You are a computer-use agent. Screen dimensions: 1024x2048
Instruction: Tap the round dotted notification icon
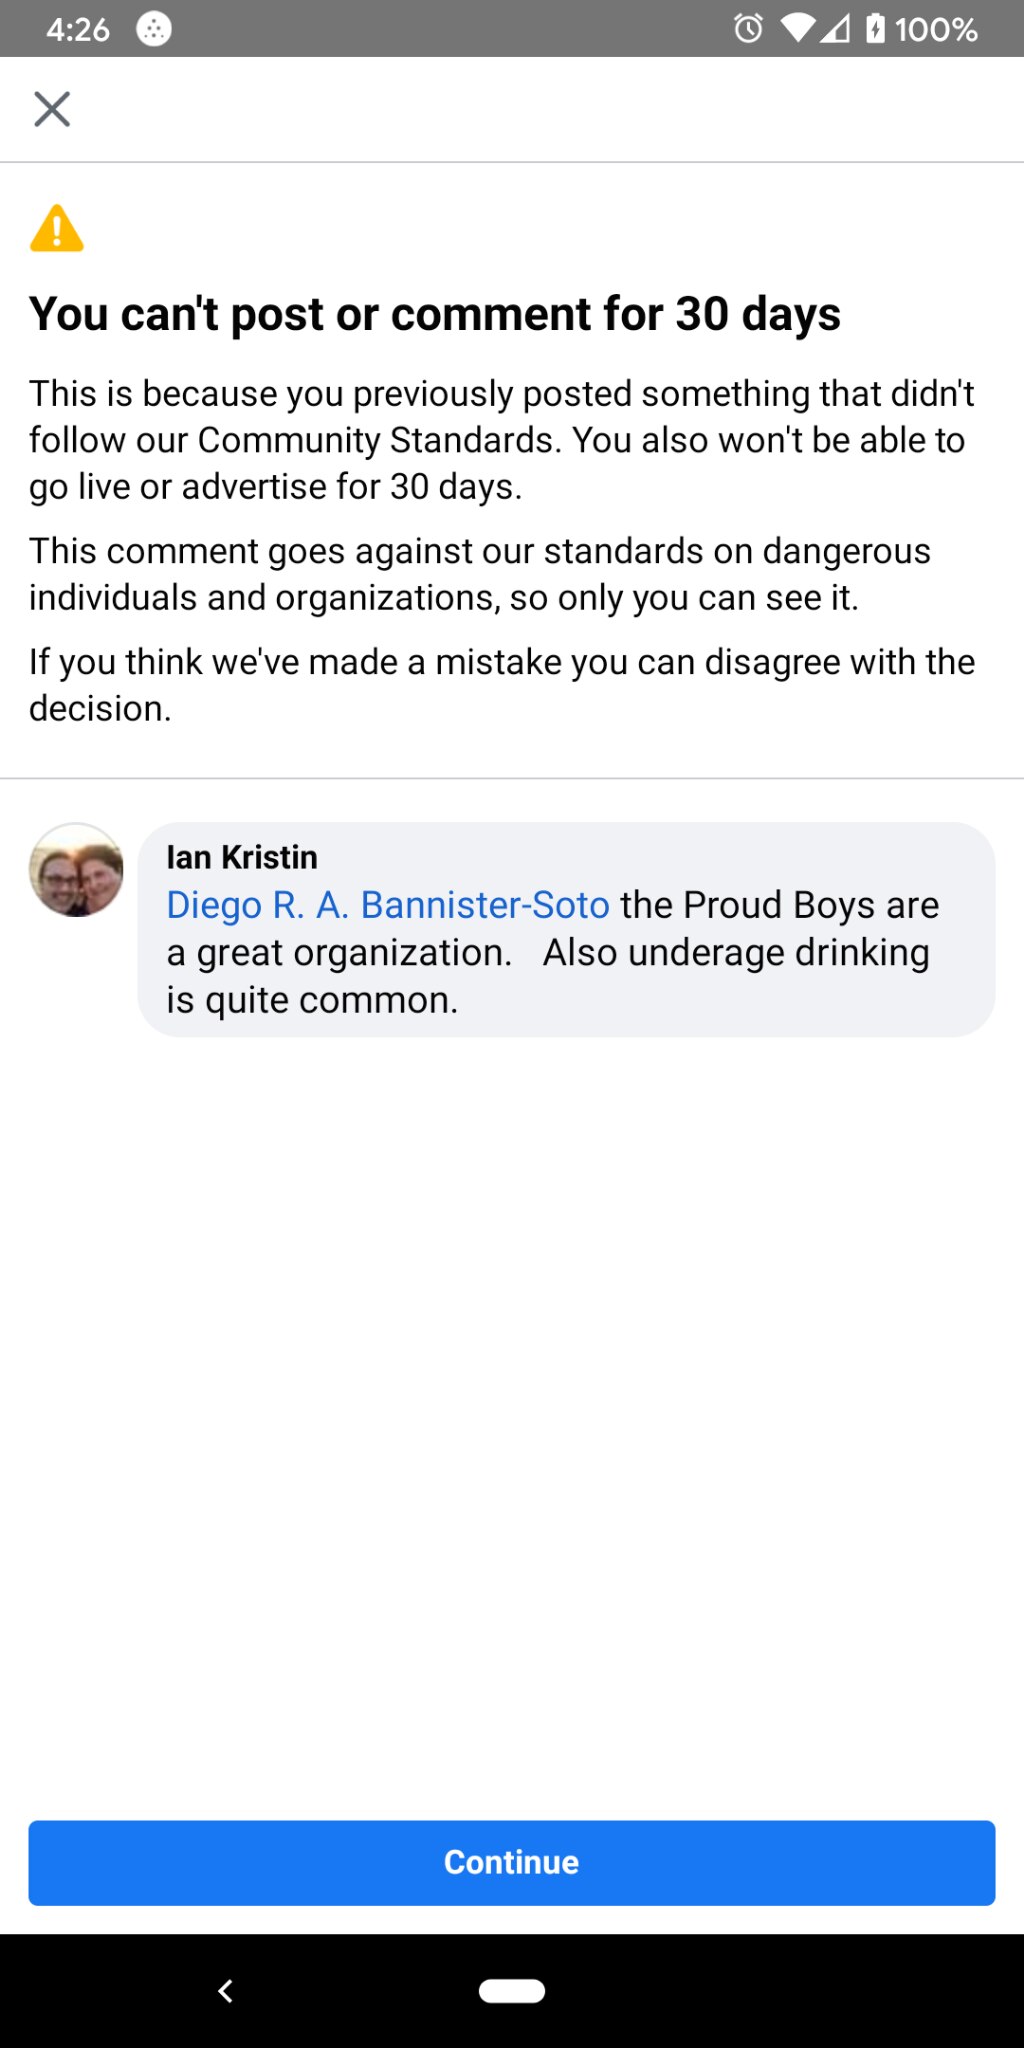(x=154, y=29)
